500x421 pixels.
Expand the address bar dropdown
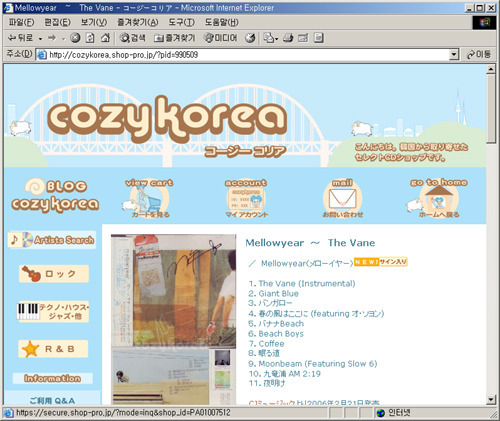pos(454,54)
